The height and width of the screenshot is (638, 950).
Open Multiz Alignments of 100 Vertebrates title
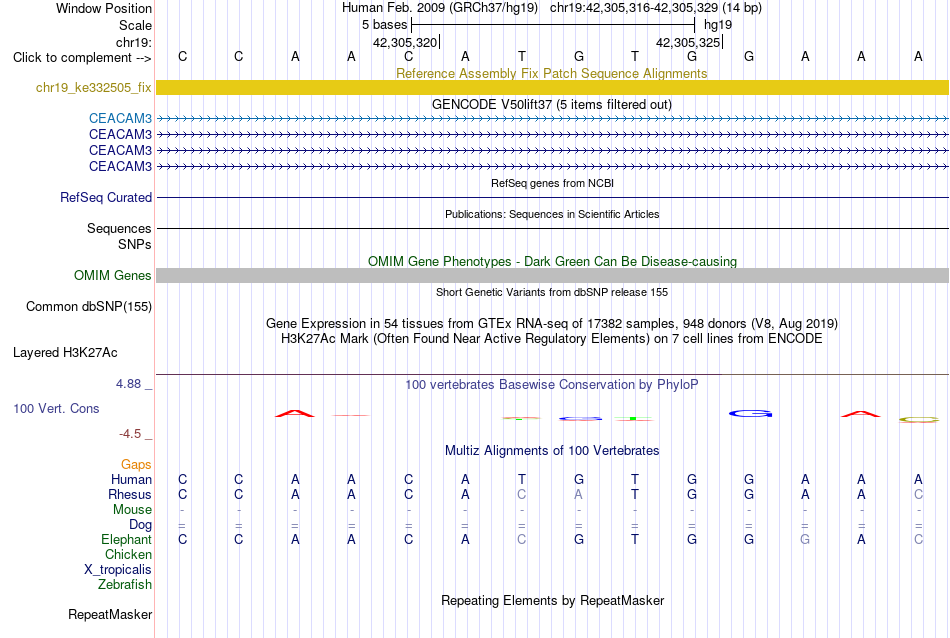point(552,451)
